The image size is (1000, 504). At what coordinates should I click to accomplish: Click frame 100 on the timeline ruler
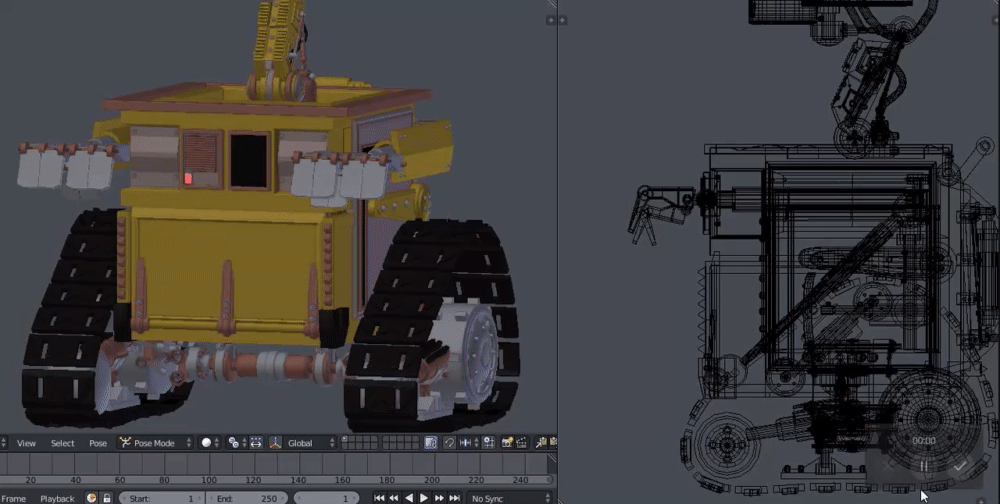(209, 480)
